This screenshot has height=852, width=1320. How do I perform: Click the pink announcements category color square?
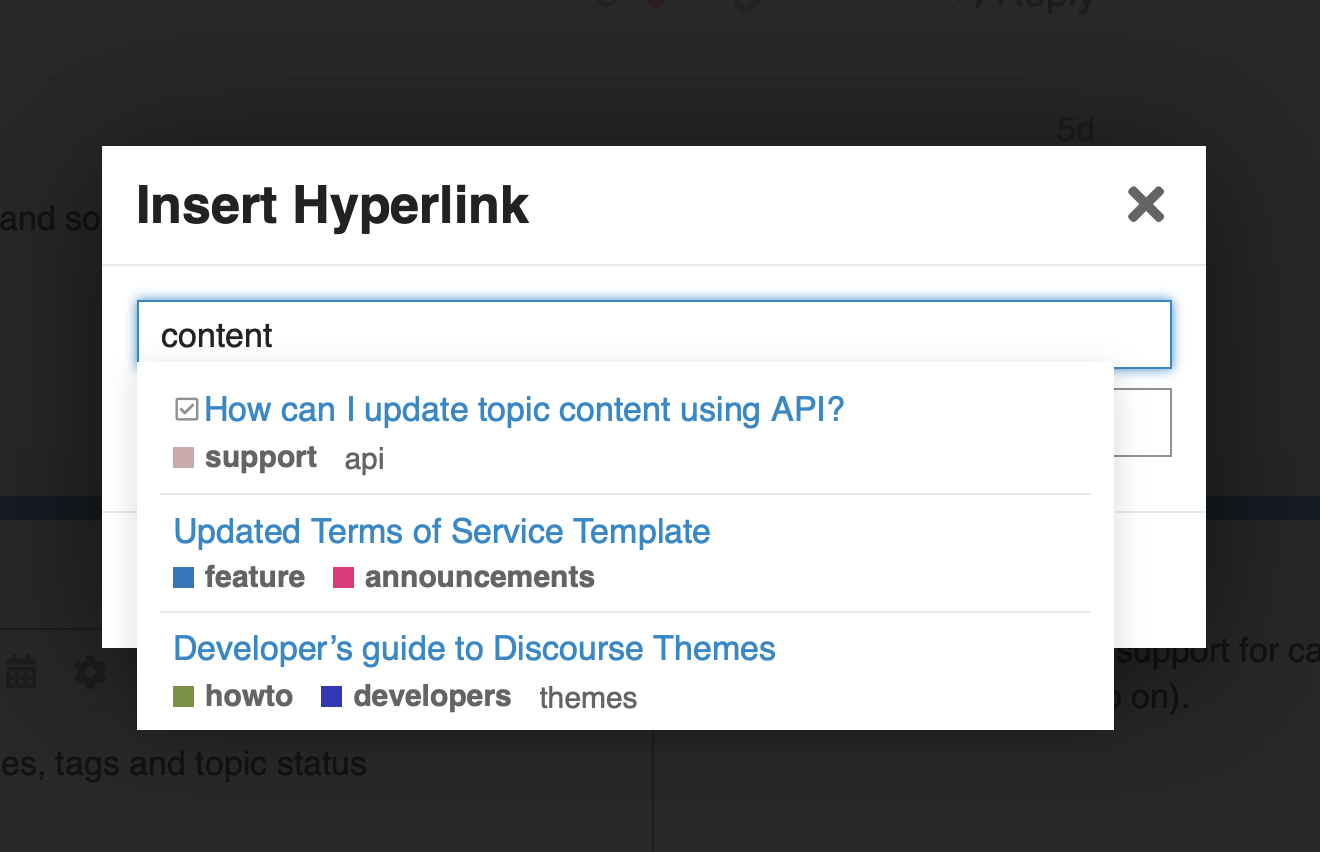343,577
